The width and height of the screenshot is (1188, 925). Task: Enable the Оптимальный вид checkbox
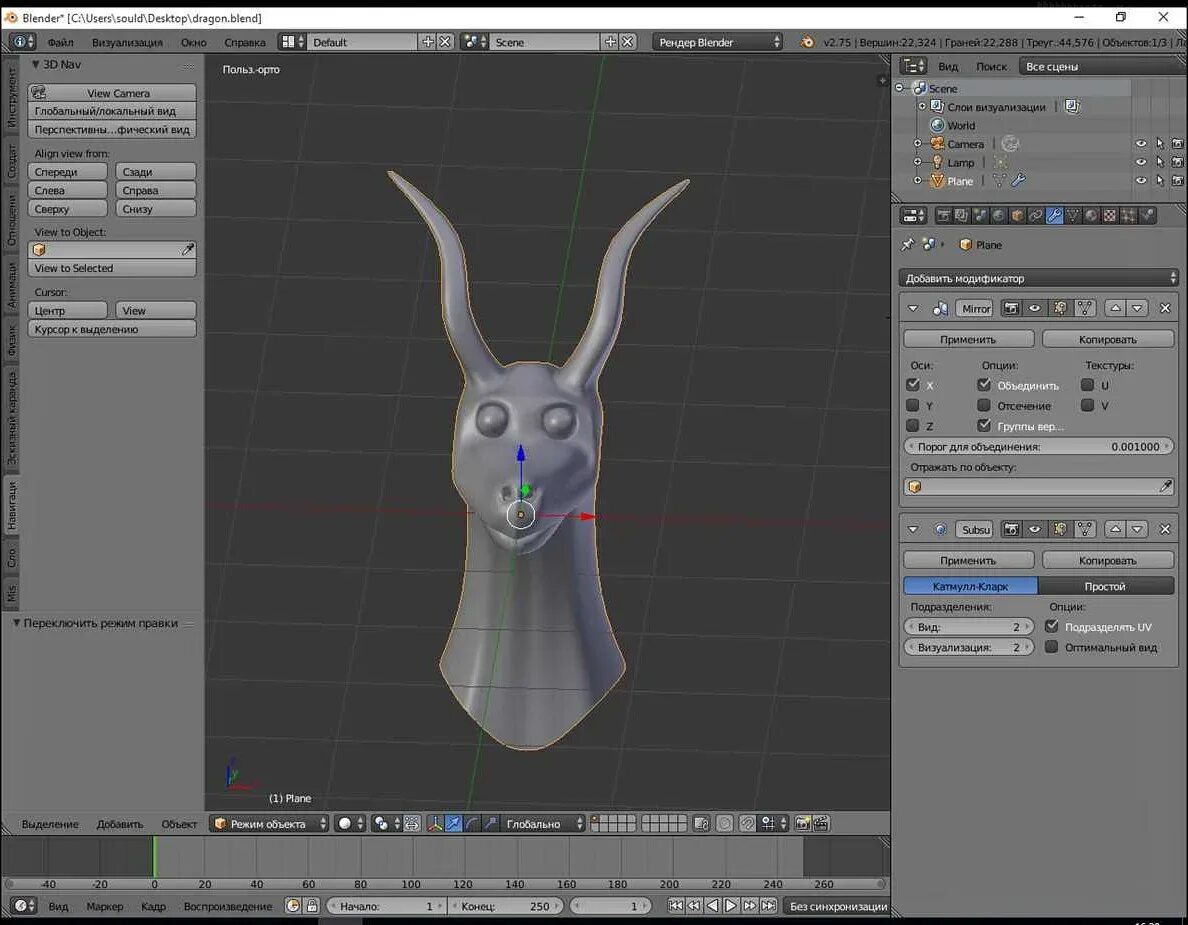point(1051,647)
